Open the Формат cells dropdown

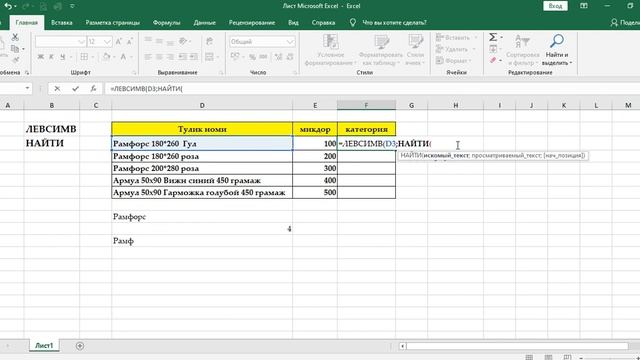pyautogui.click(x=453, y=60)
